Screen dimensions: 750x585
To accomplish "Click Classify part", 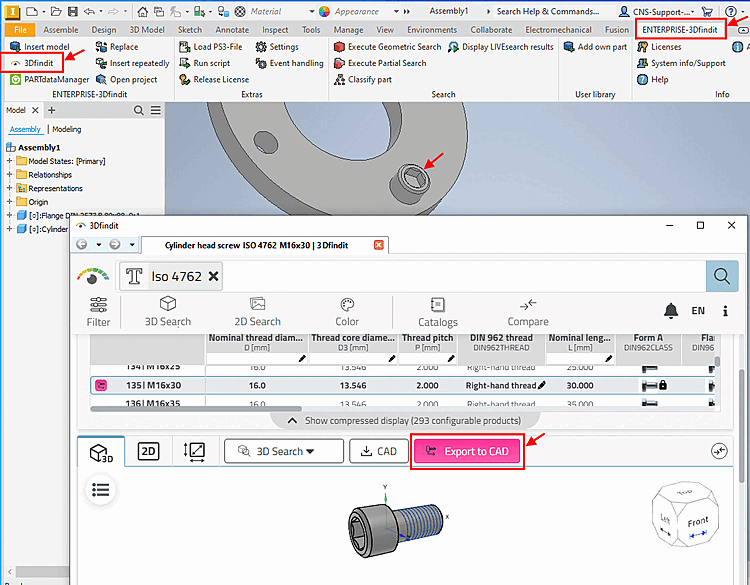I will (x=363, y=79).
